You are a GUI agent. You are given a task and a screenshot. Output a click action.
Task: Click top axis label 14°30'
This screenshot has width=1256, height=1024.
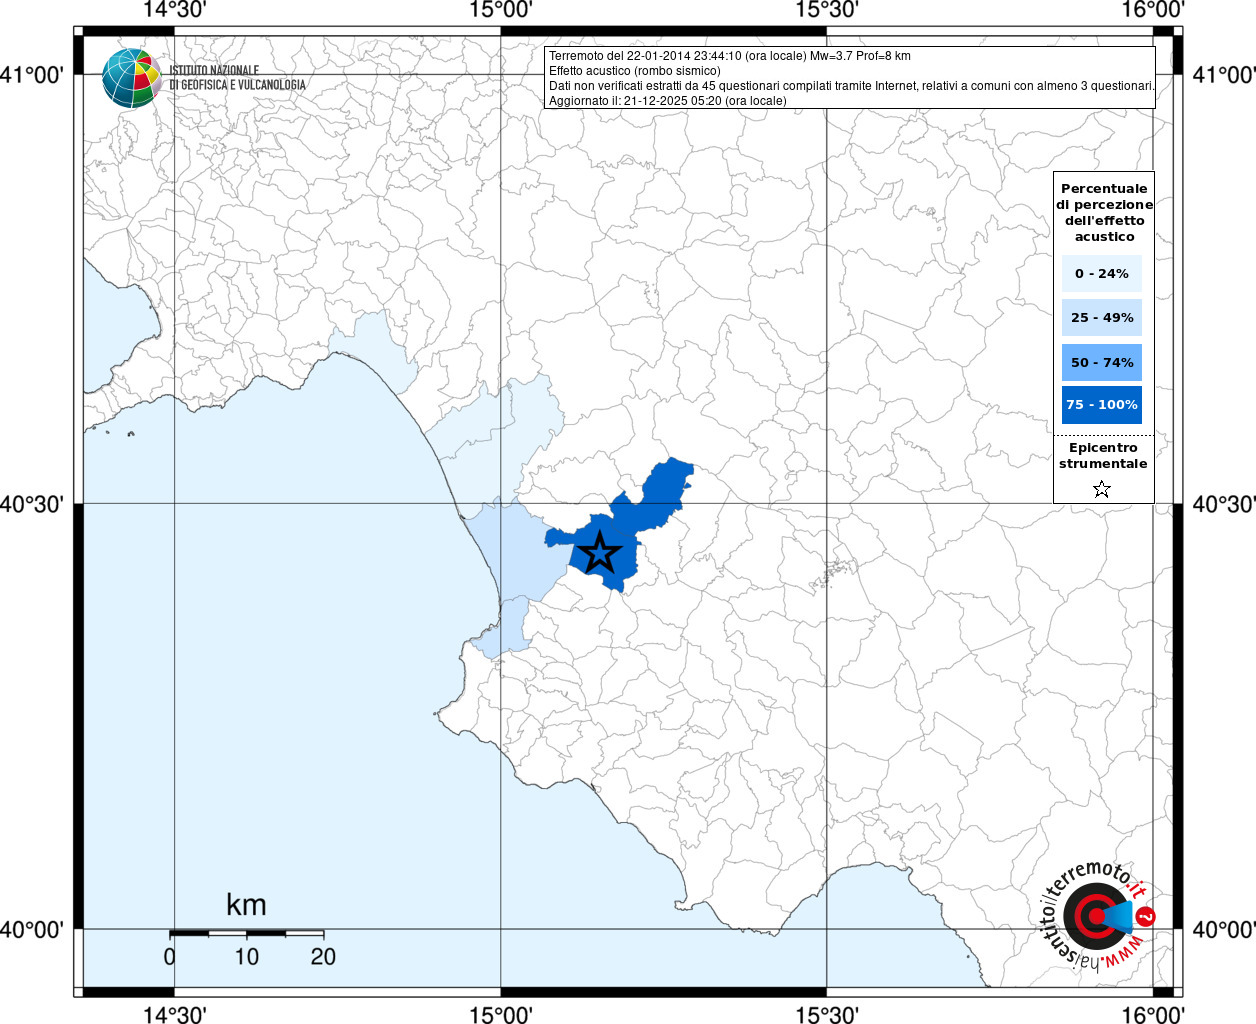pos(175,10)
